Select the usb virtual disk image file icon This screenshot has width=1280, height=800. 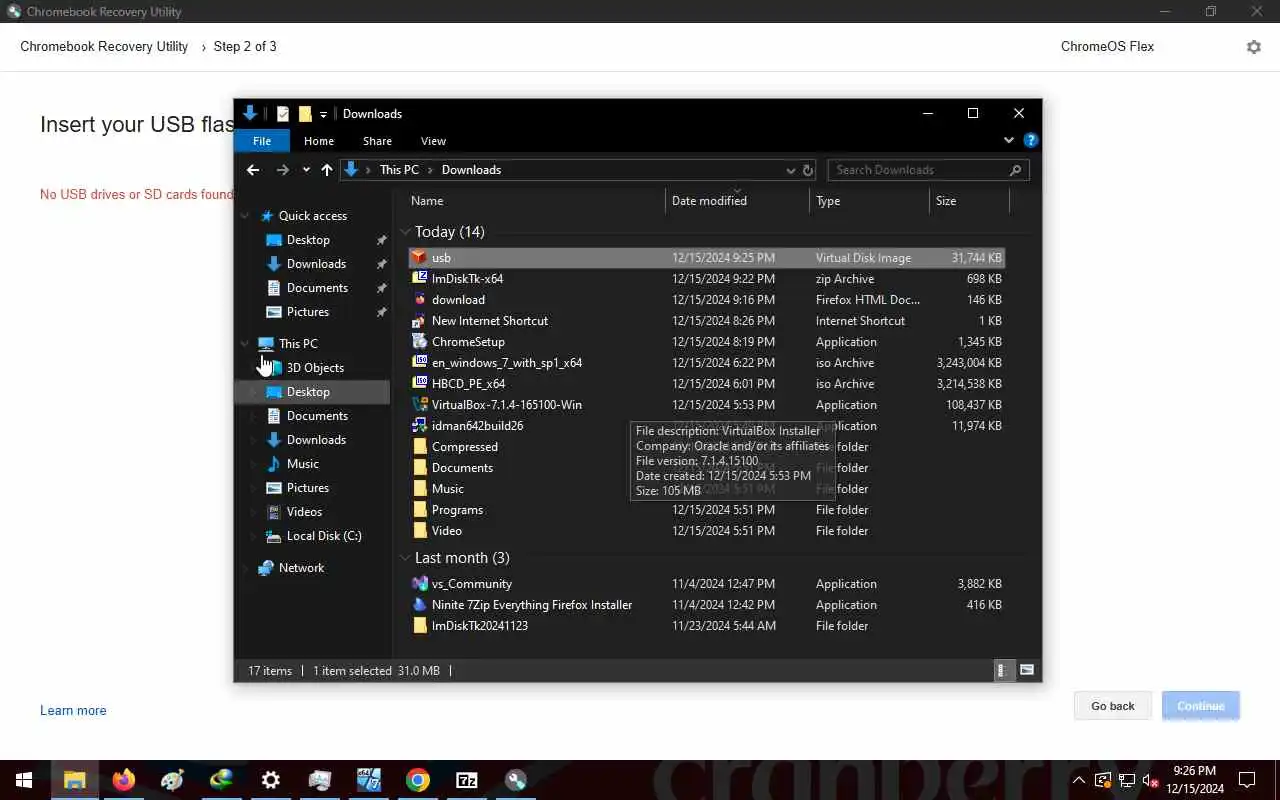(x=420, y=258)
